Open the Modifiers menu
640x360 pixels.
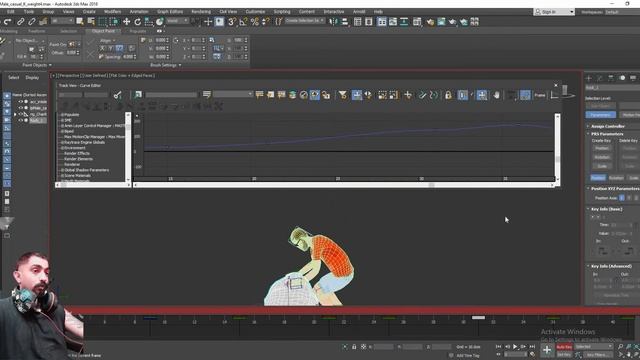[x=112, y=12]
